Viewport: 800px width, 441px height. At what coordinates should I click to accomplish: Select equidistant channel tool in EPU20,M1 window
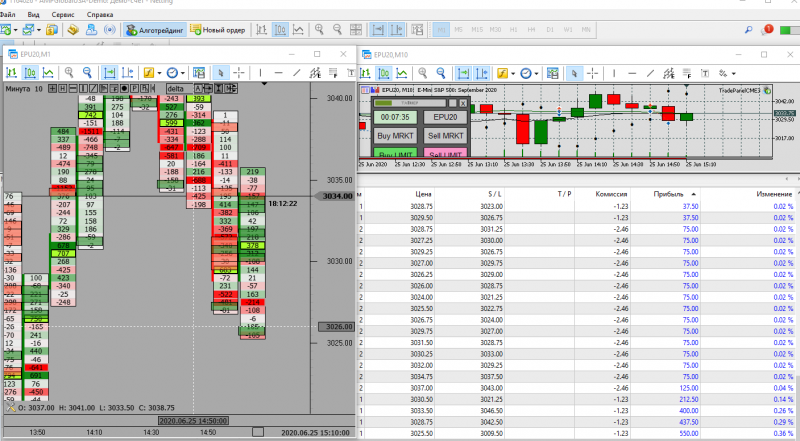click(x=315, y=73)
